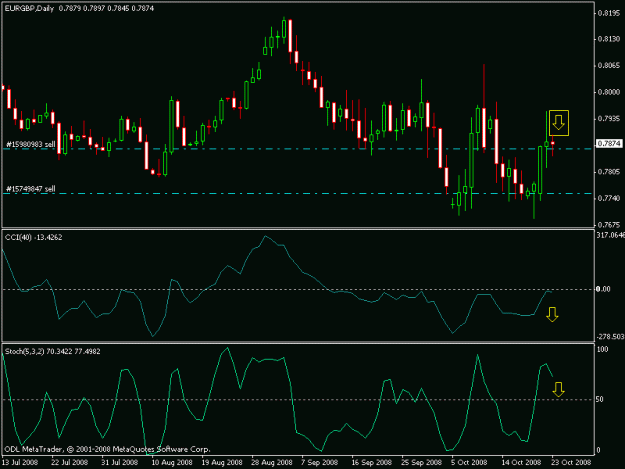Click the 0.7740 price scale label
The image size is (625, 469).
609,198
